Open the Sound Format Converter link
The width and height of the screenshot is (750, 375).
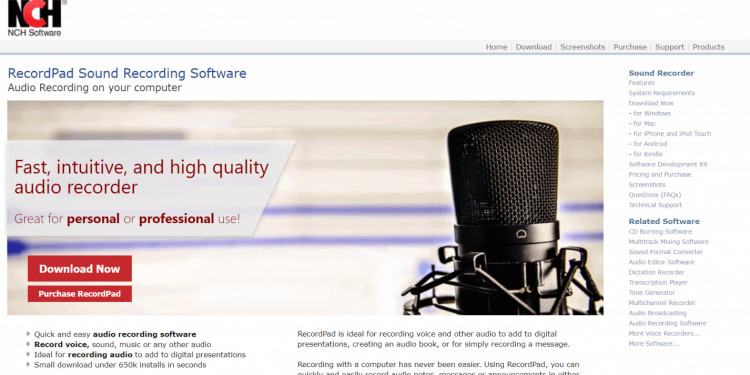tap(665, 252)
